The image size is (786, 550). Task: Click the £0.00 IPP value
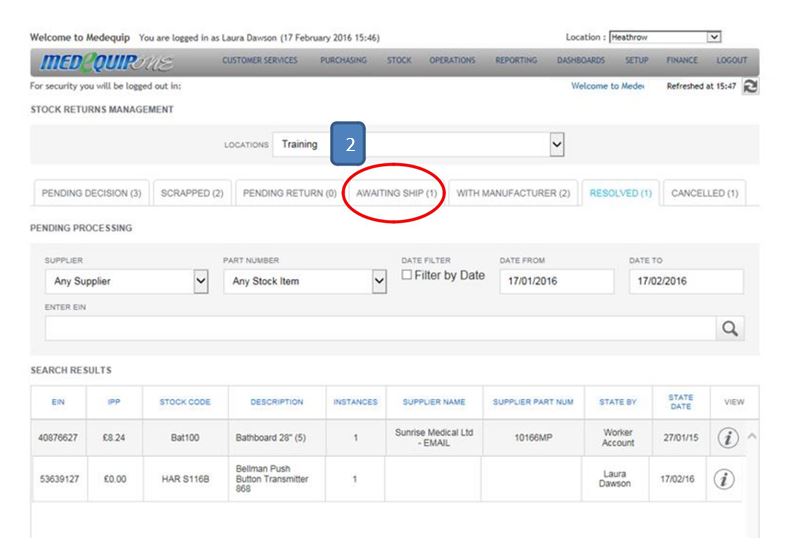click(x=115, y=479)
